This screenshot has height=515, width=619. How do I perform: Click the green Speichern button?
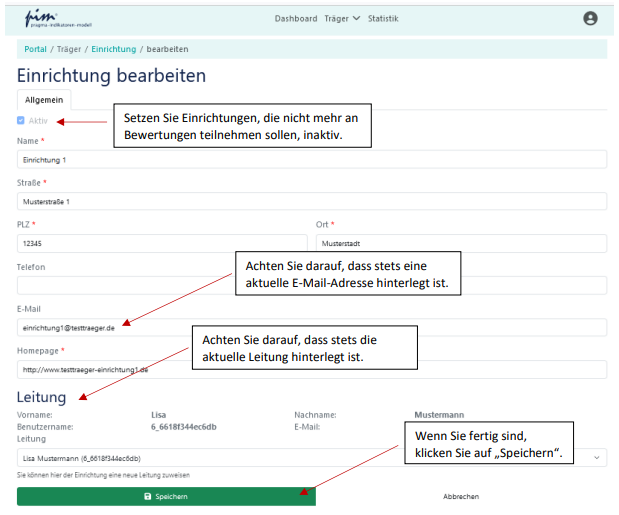(166, 496)
